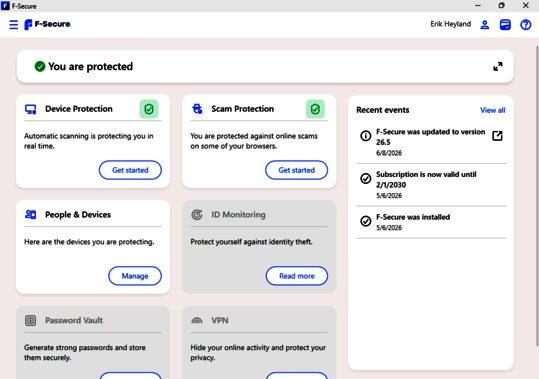Select 'Subscription is now valid until 2/1/2030' event

coord(431,185)
